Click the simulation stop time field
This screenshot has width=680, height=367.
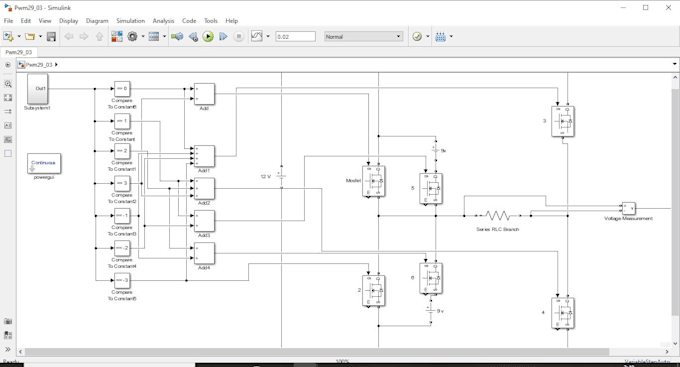pyautogui.click(x=295, y=36)
